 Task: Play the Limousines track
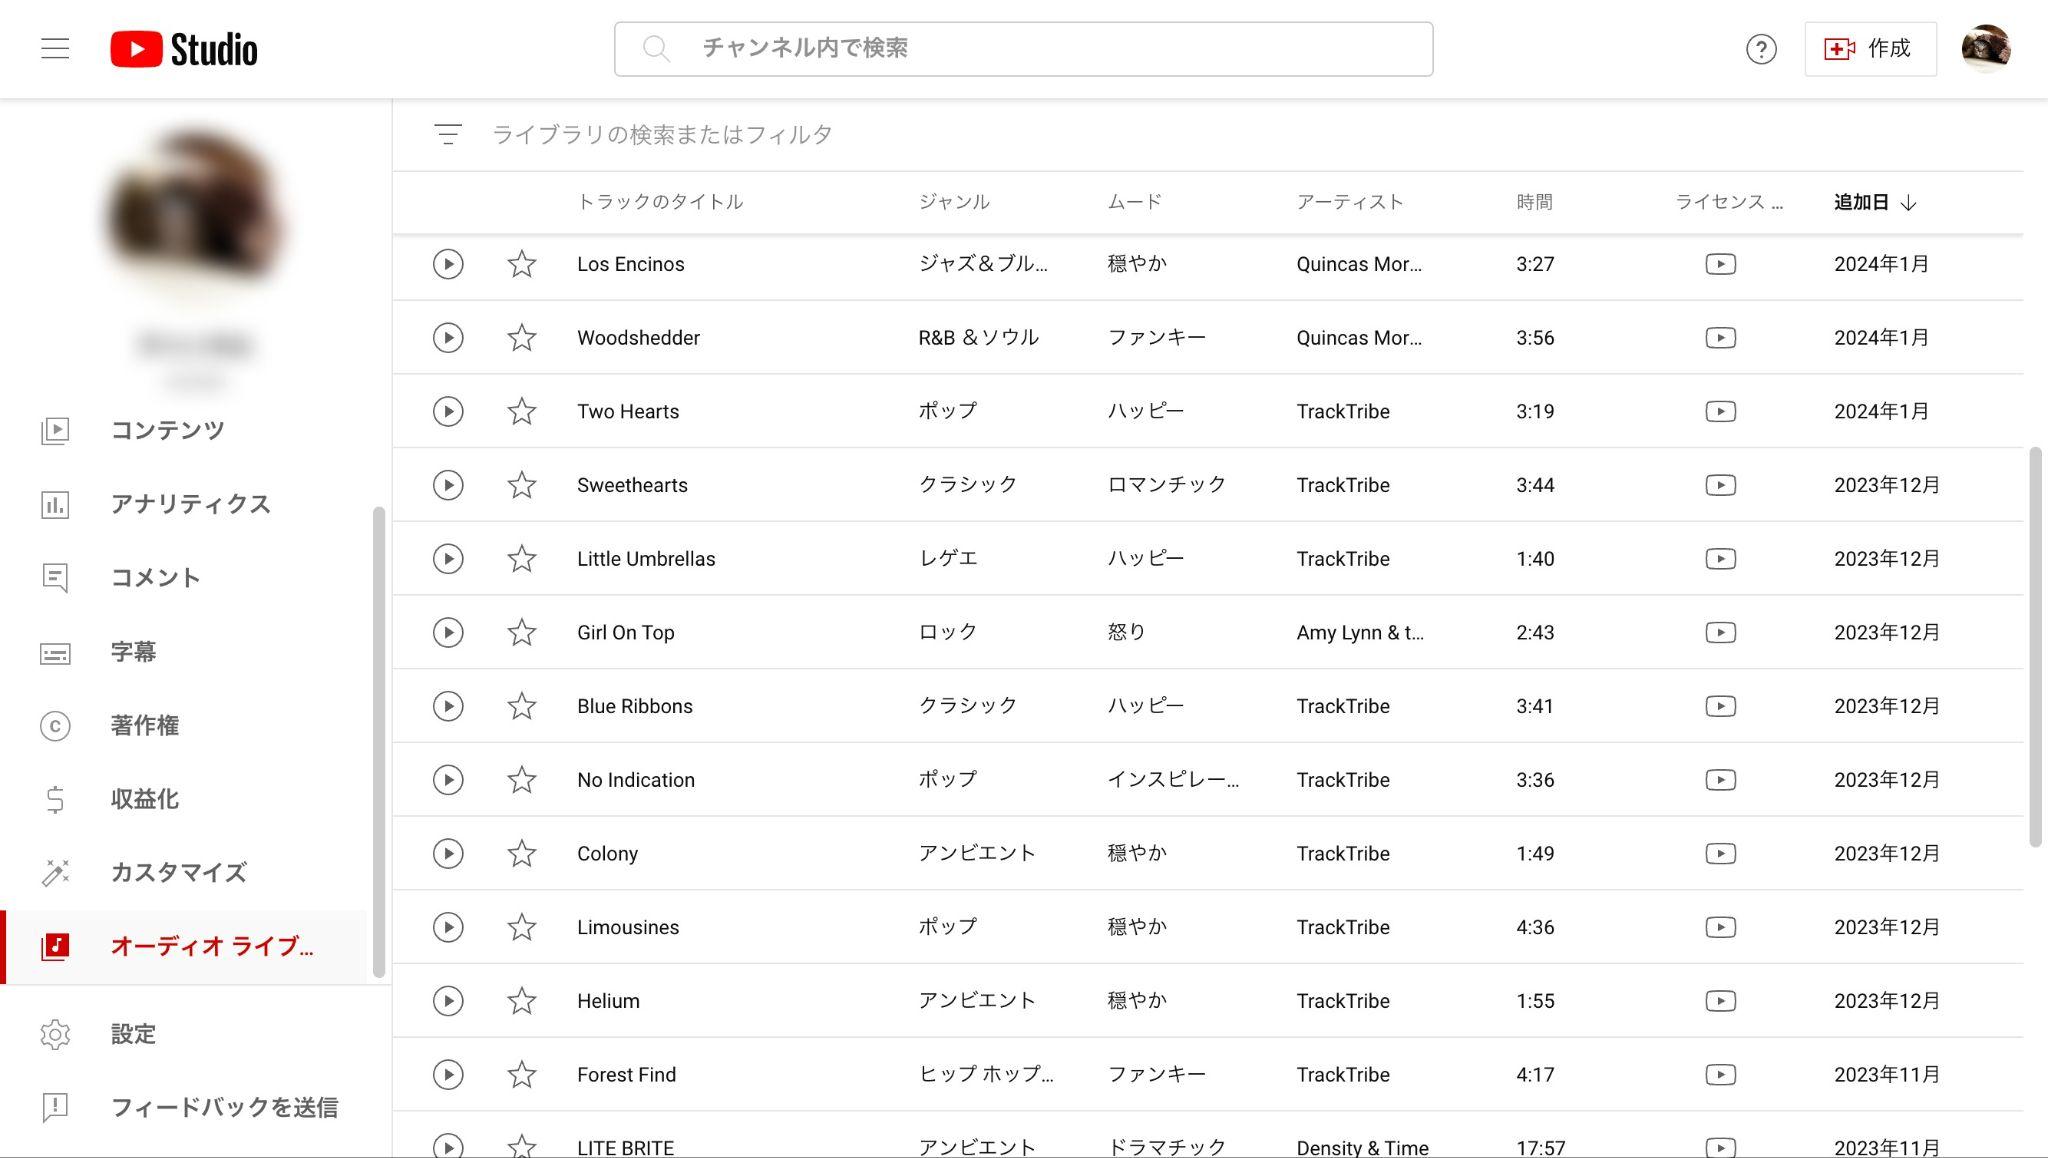(x=448, y=927)
